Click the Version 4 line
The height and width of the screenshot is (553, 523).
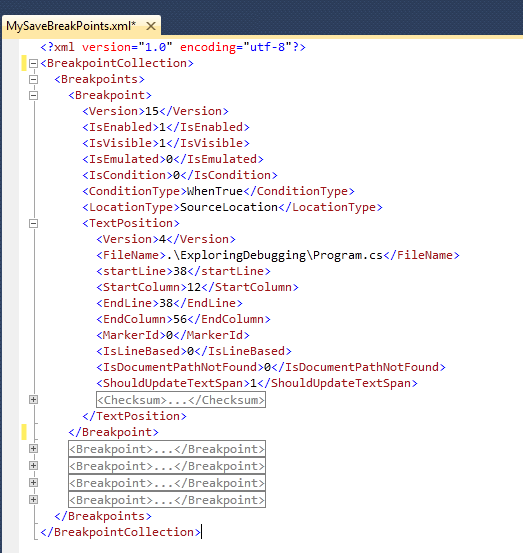click(x=166, y=239)
